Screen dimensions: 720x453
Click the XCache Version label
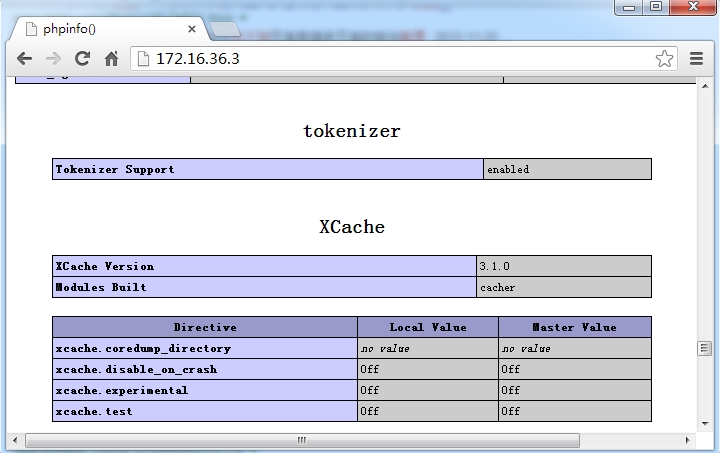(264, 266)
